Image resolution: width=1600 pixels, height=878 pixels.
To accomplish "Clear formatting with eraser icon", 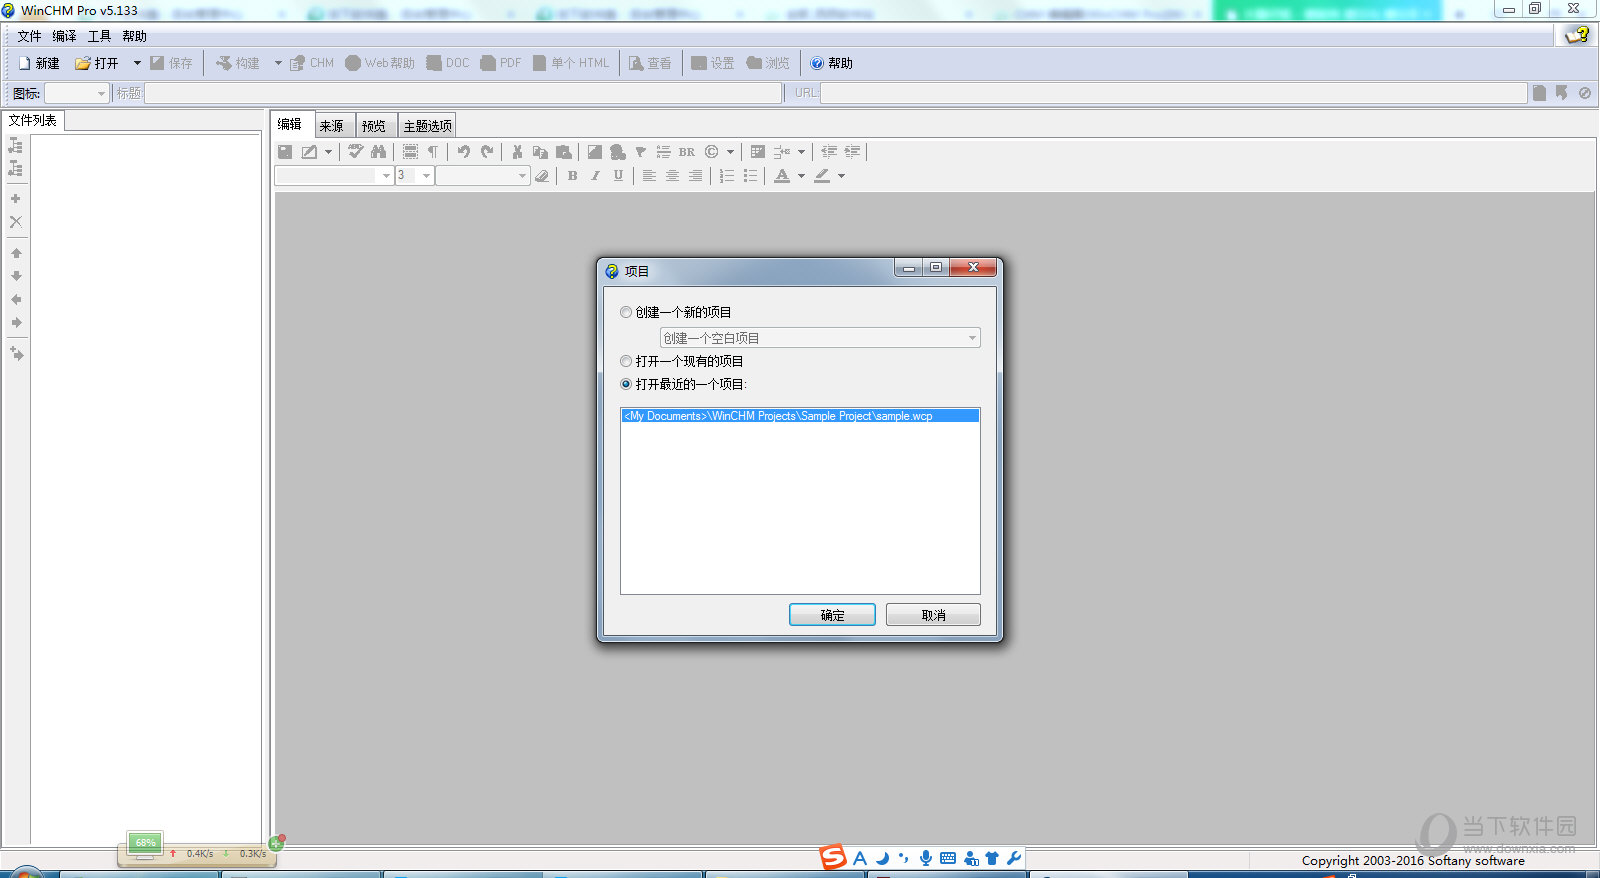I will coord(542,176).
